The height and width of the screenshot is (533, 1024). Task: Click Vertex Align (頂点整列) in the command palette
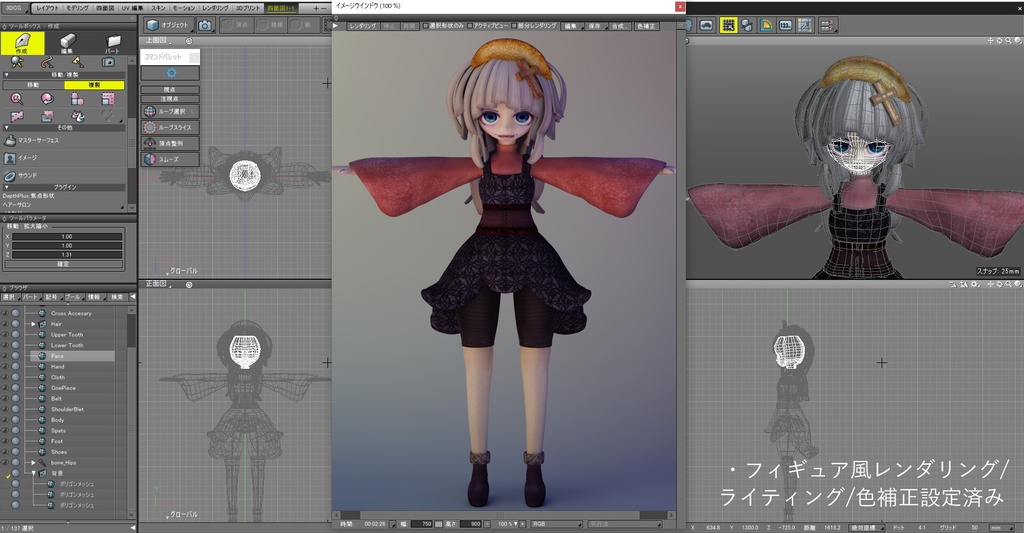click(170, 143)
